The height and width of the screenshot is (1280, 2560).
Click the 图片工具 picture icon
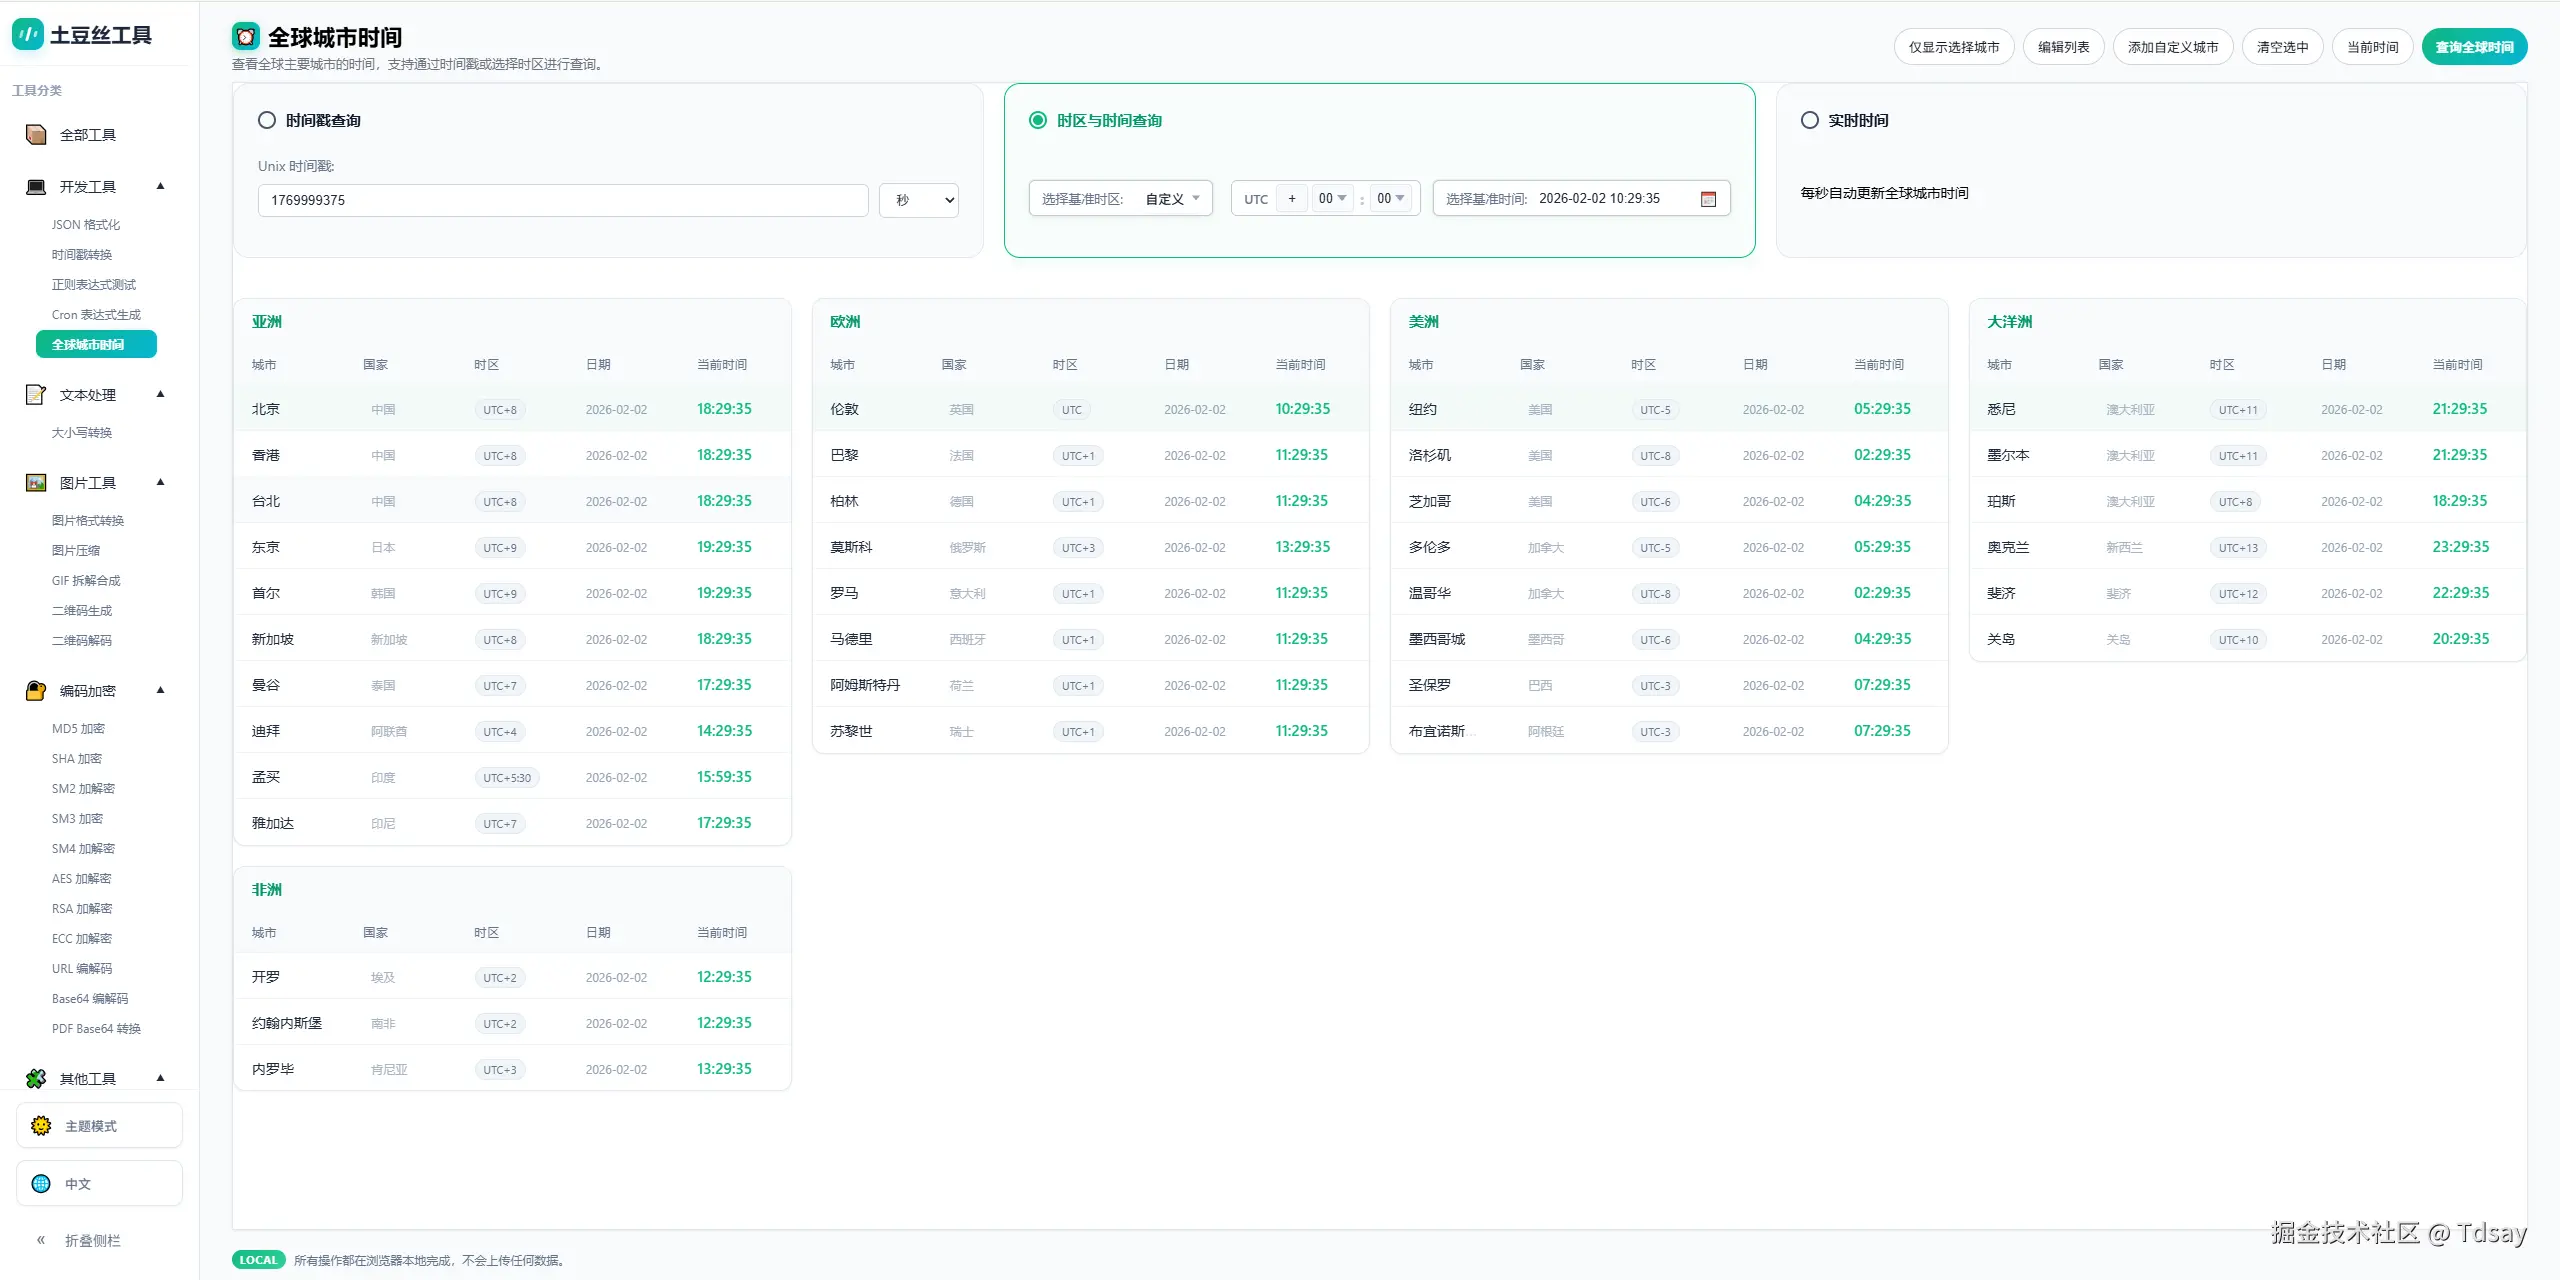pos(36,483)
